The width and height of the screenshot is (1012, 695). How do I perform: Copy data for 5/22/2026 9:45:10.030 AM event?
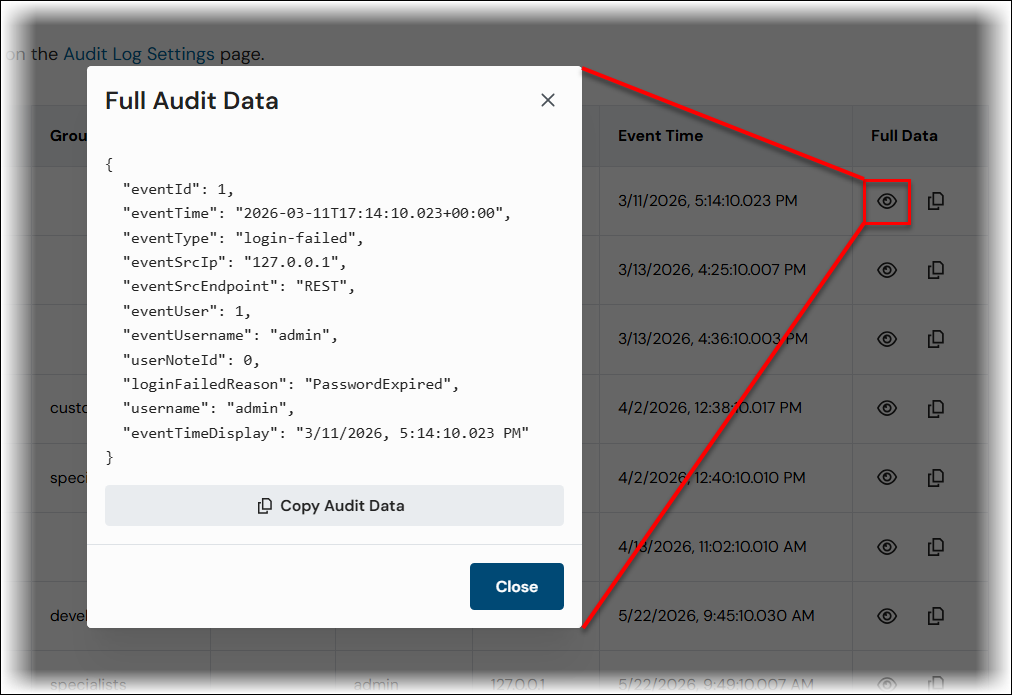pyautogui.click(x=936, y=616)
